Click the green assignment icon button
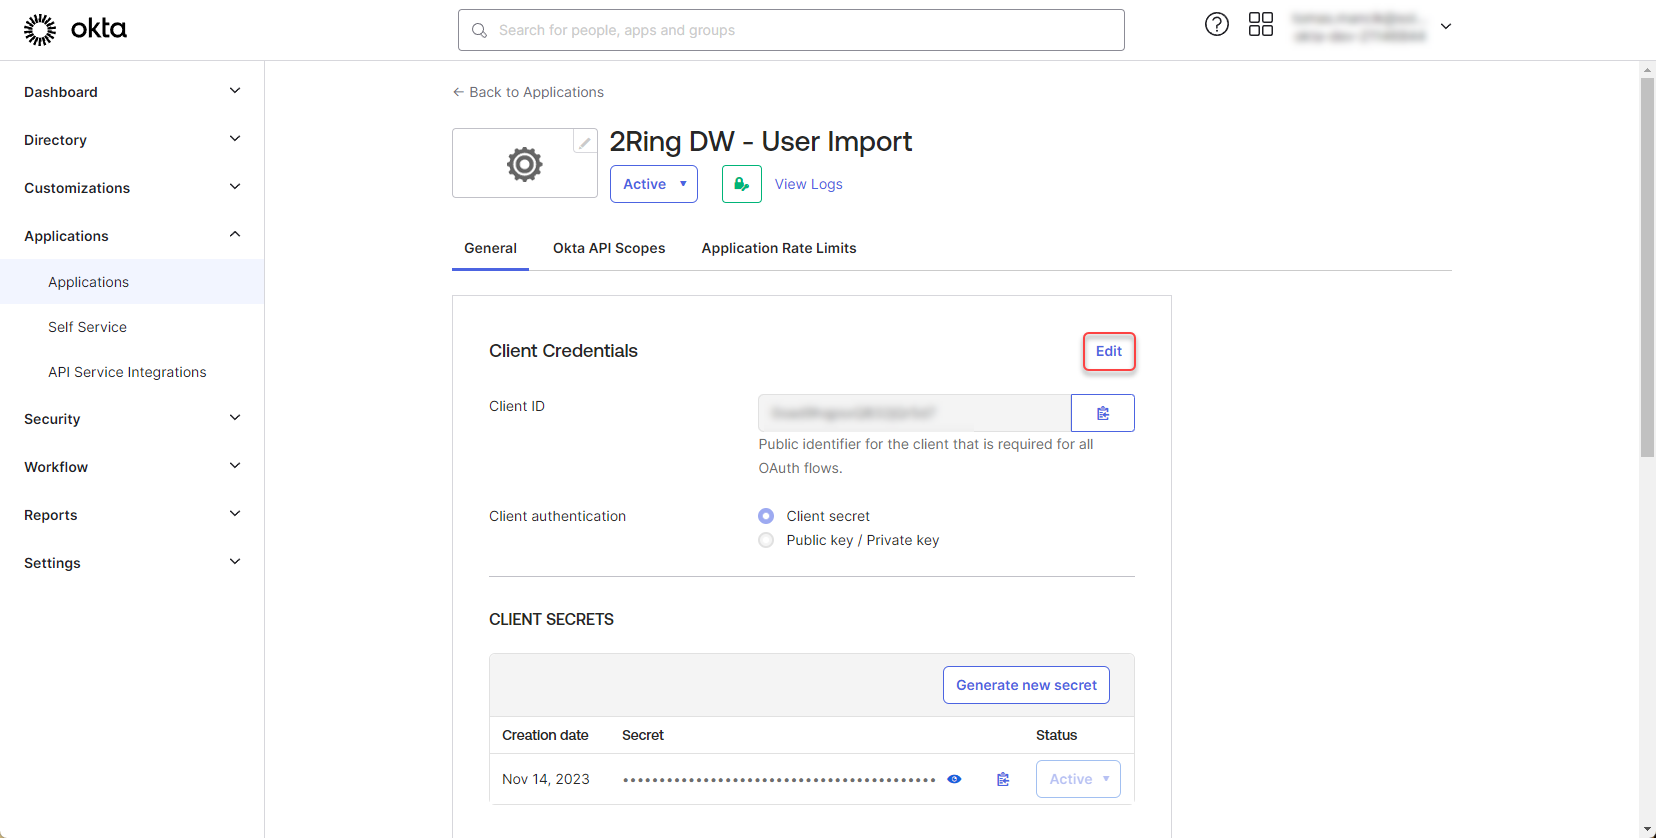This screenshot has height=838, width=1656. [741, 184]
